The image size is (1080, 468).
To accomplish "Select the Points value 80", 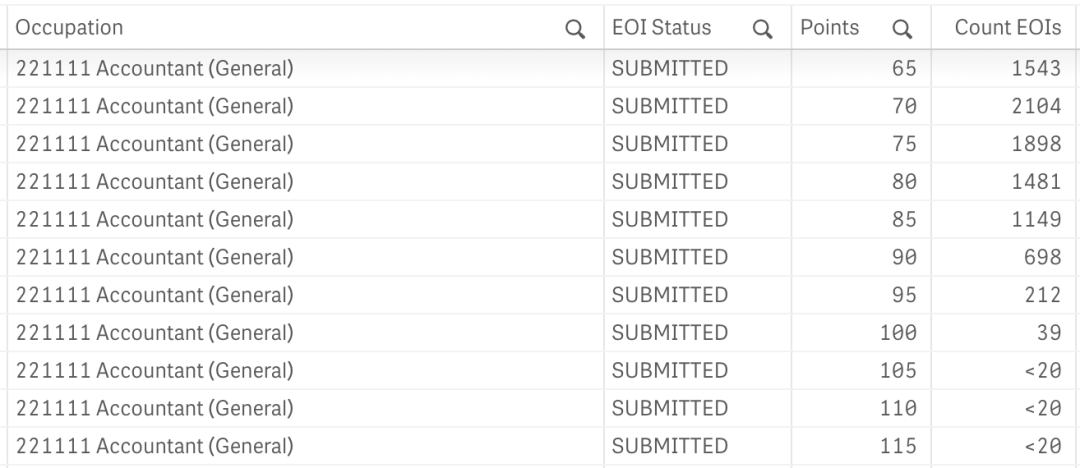I will [x=904, y=182].
